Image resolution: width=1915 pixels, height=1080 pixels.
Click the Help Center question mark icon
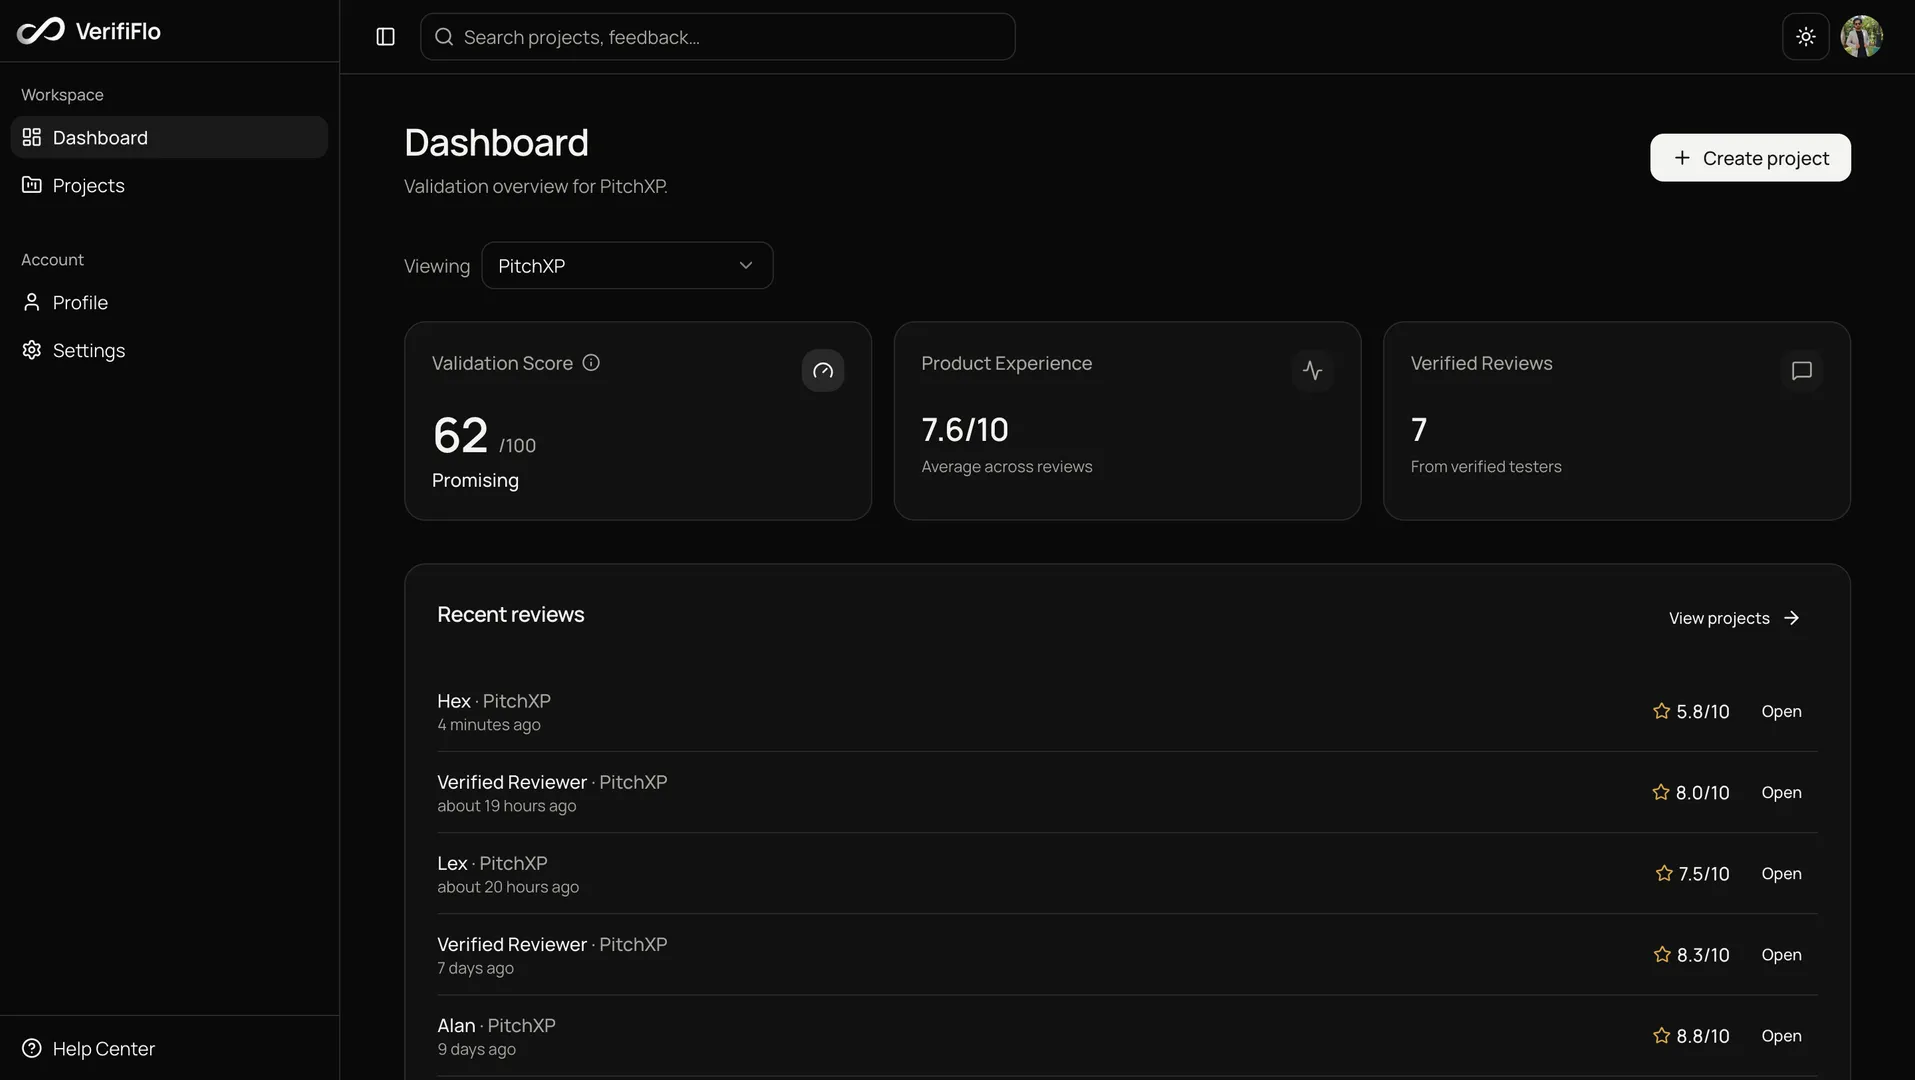32,1048
